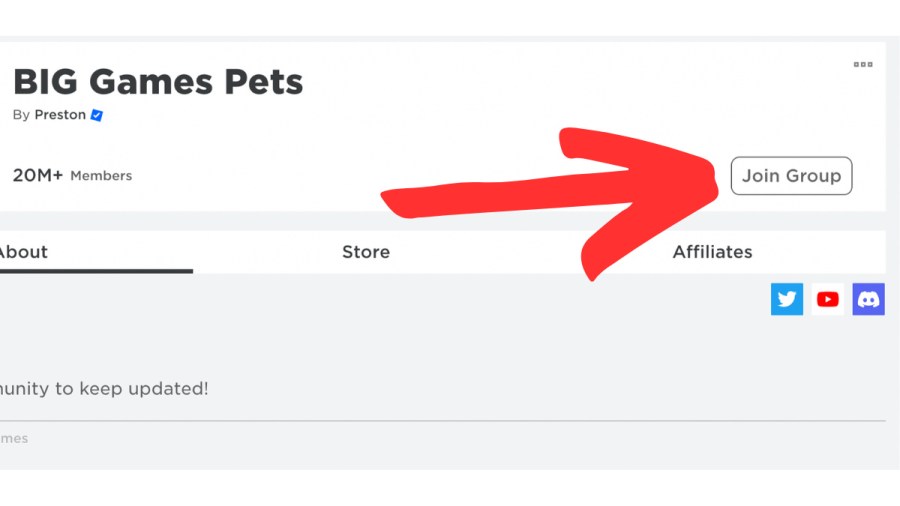Viewport: 900px width, 506px height.
Task: Open the group's Discord server link
Action: point(868,299)
